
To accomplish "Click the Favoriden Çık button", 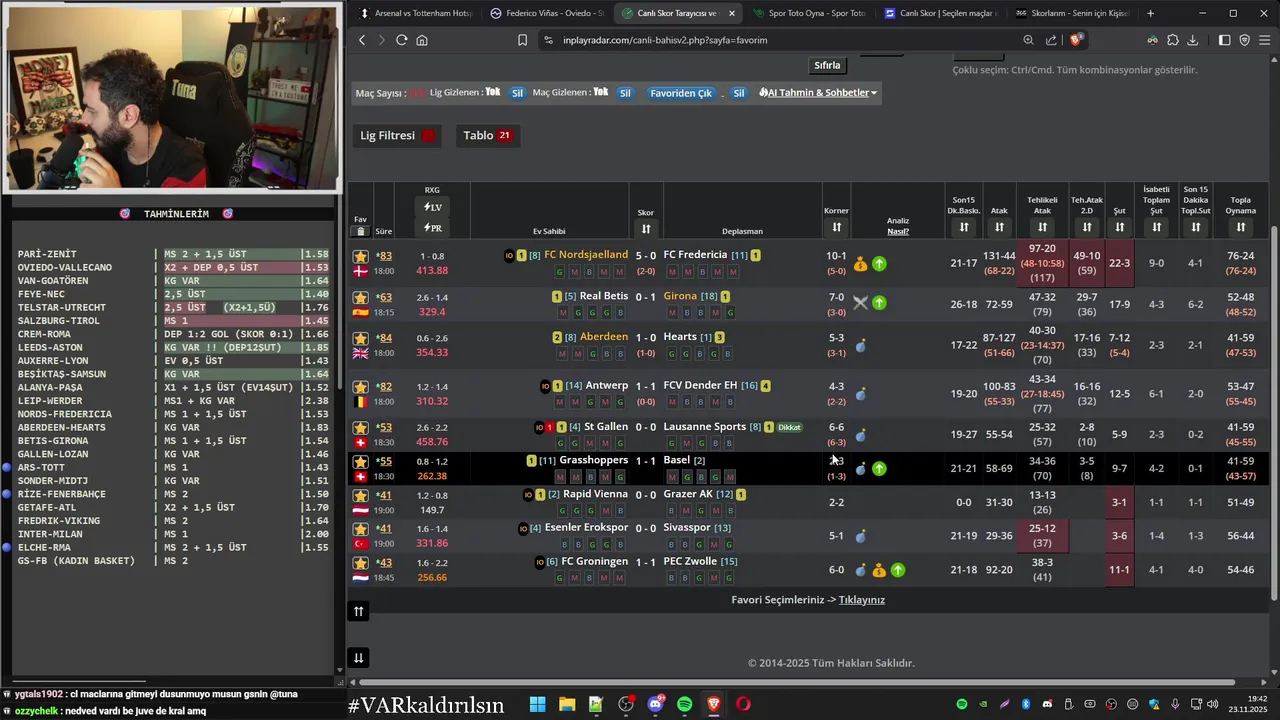I will tap(681, 93).
